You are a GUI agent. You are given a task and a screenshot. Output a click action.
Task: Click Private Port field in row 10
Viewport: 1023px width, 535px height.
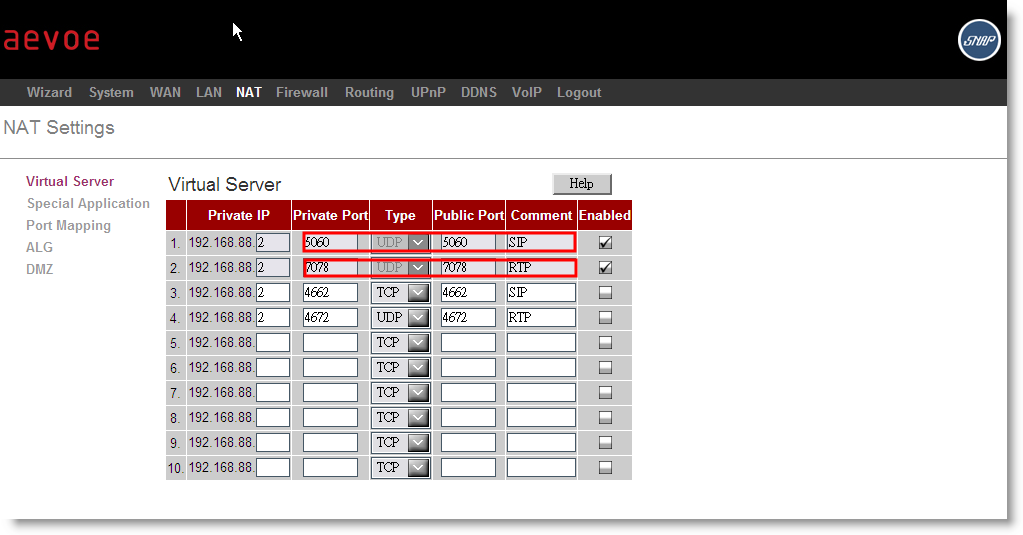330,468
